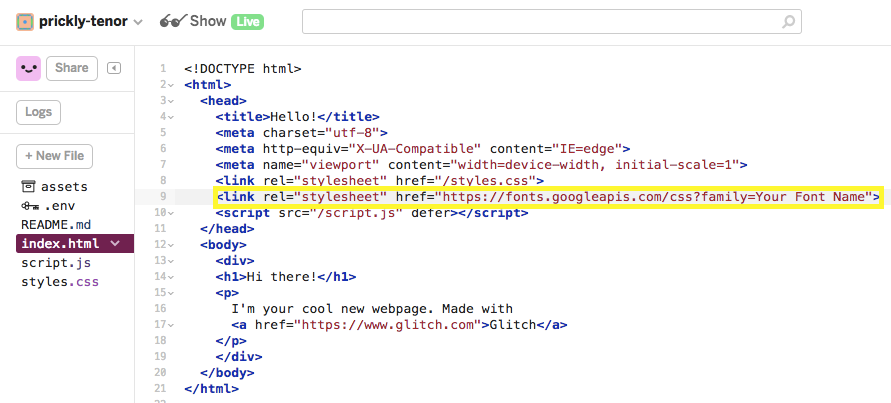This screenshot has width=891, height=403.
Task: Fold the script tag on line 10
Action: pyautogui.click(x=170, y=213)
